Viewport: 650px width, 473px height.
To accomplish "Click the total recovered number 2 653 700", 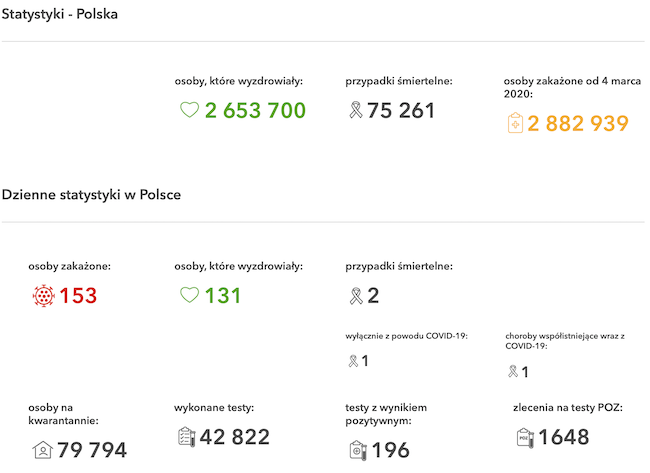I will (x=255, y=110).
